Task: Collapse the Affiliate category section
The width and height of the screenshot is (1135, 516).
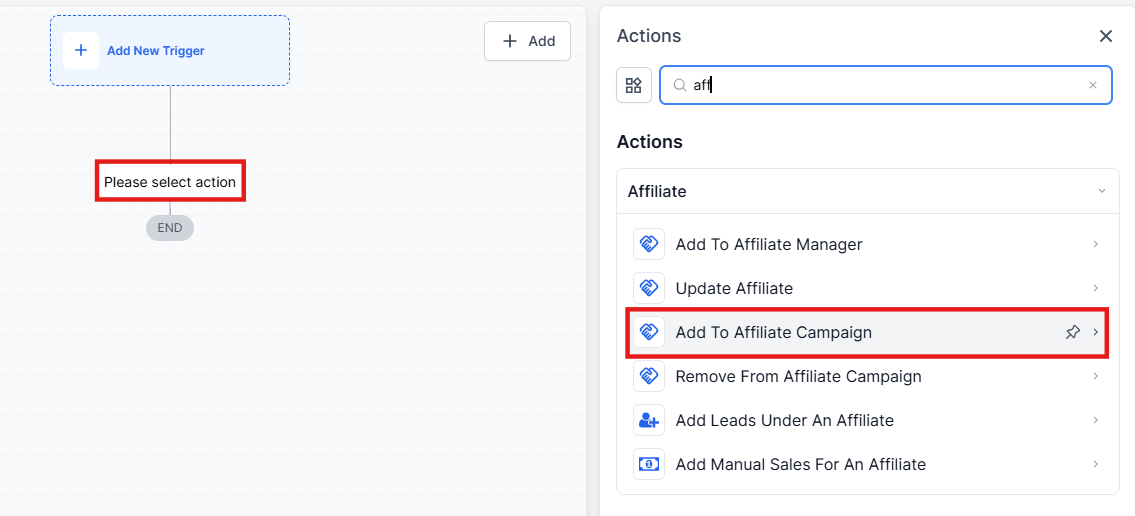Action: 1101,191
